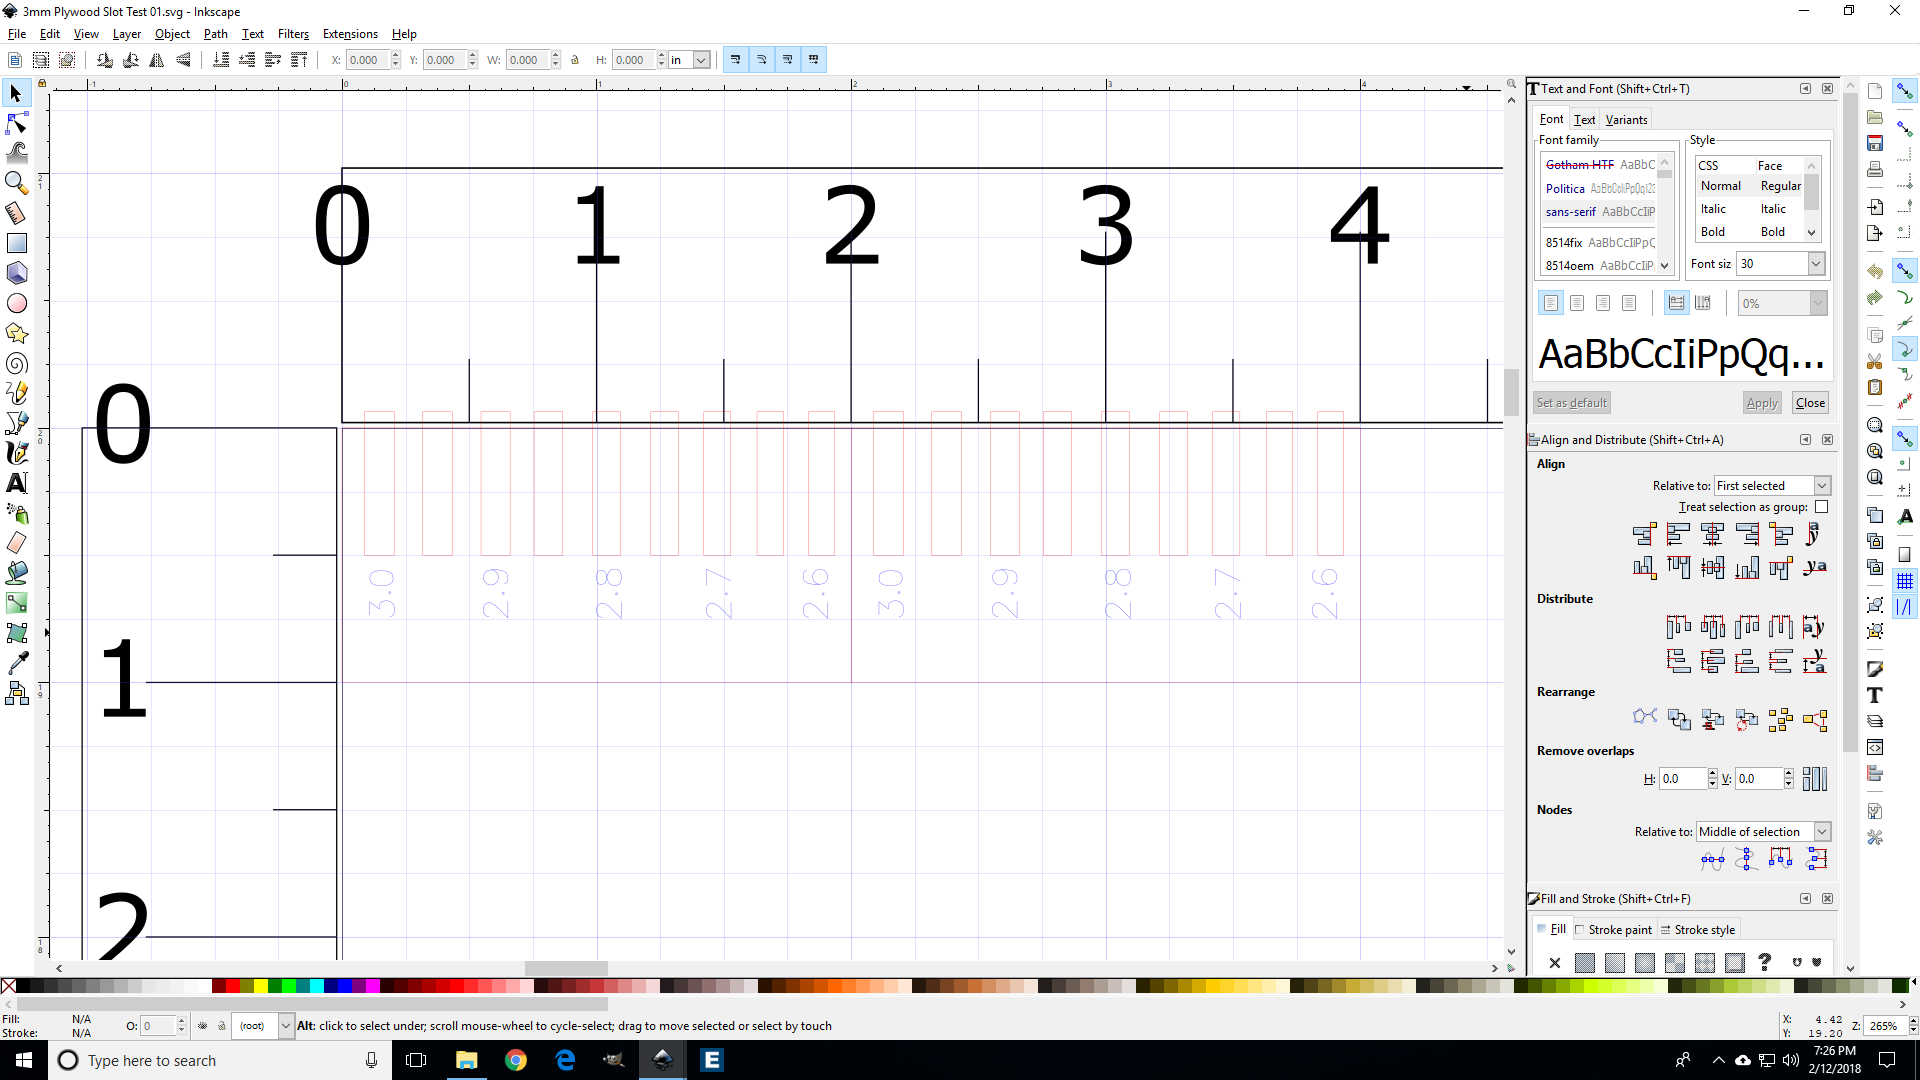Open the Extensions menu
Viewport: 1920px width, 1080px height.
coord(350,34)
